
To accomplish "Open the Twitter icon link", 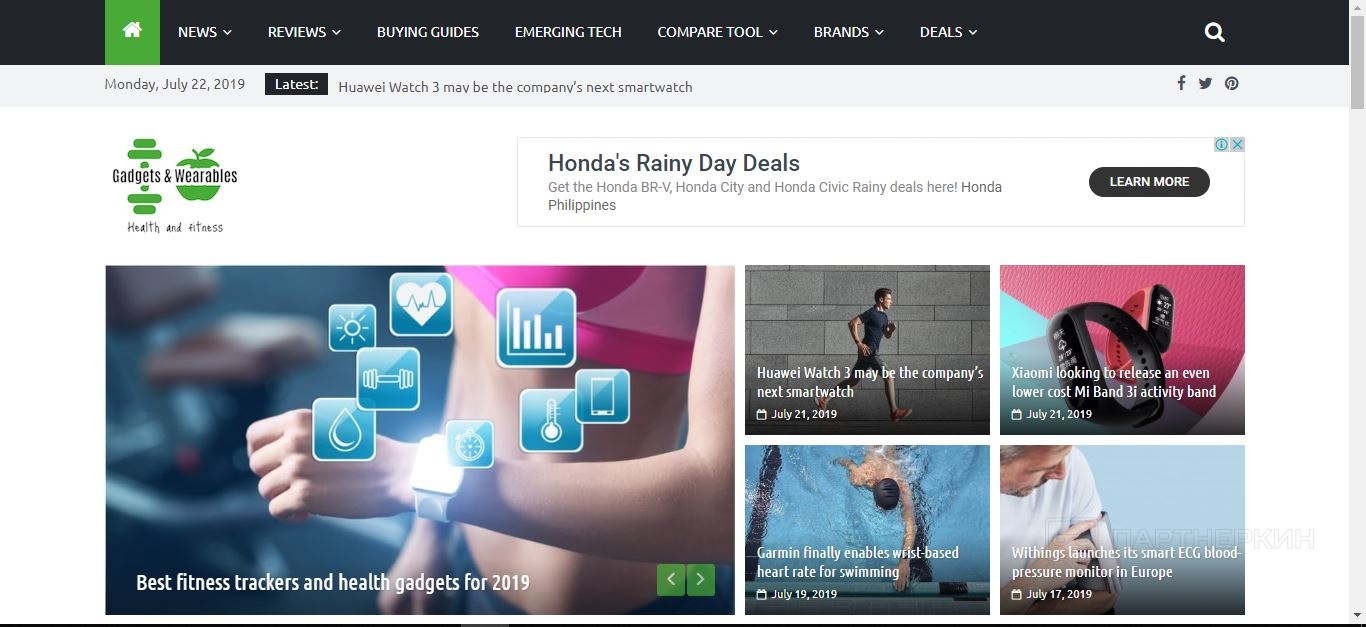I will point(1205,83).
